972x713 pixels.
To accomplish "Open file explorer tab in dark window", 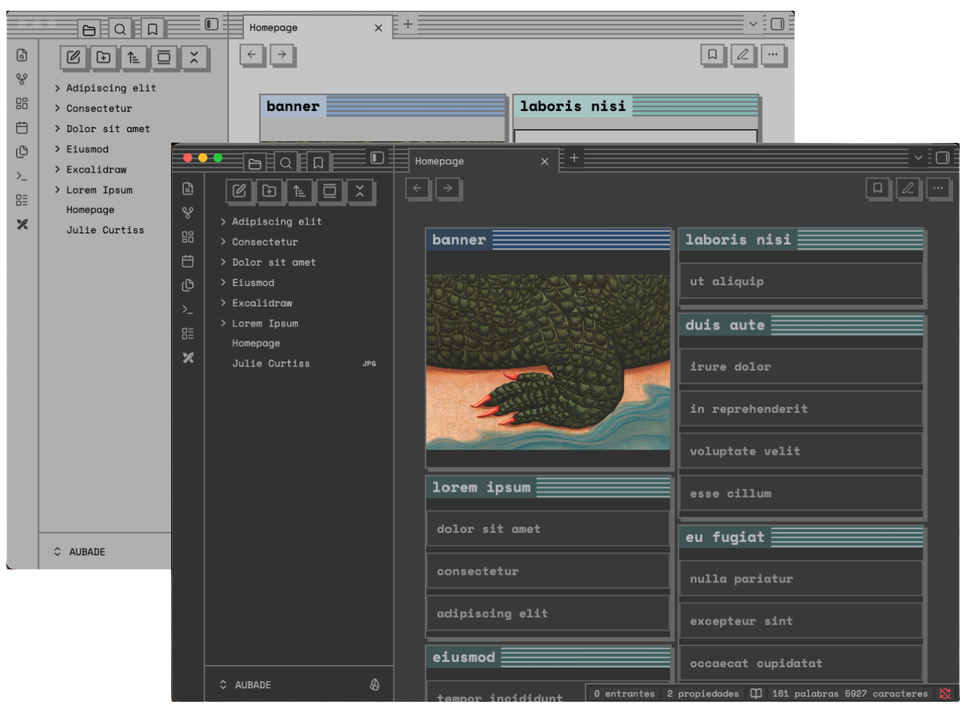I will coord(255,163).
